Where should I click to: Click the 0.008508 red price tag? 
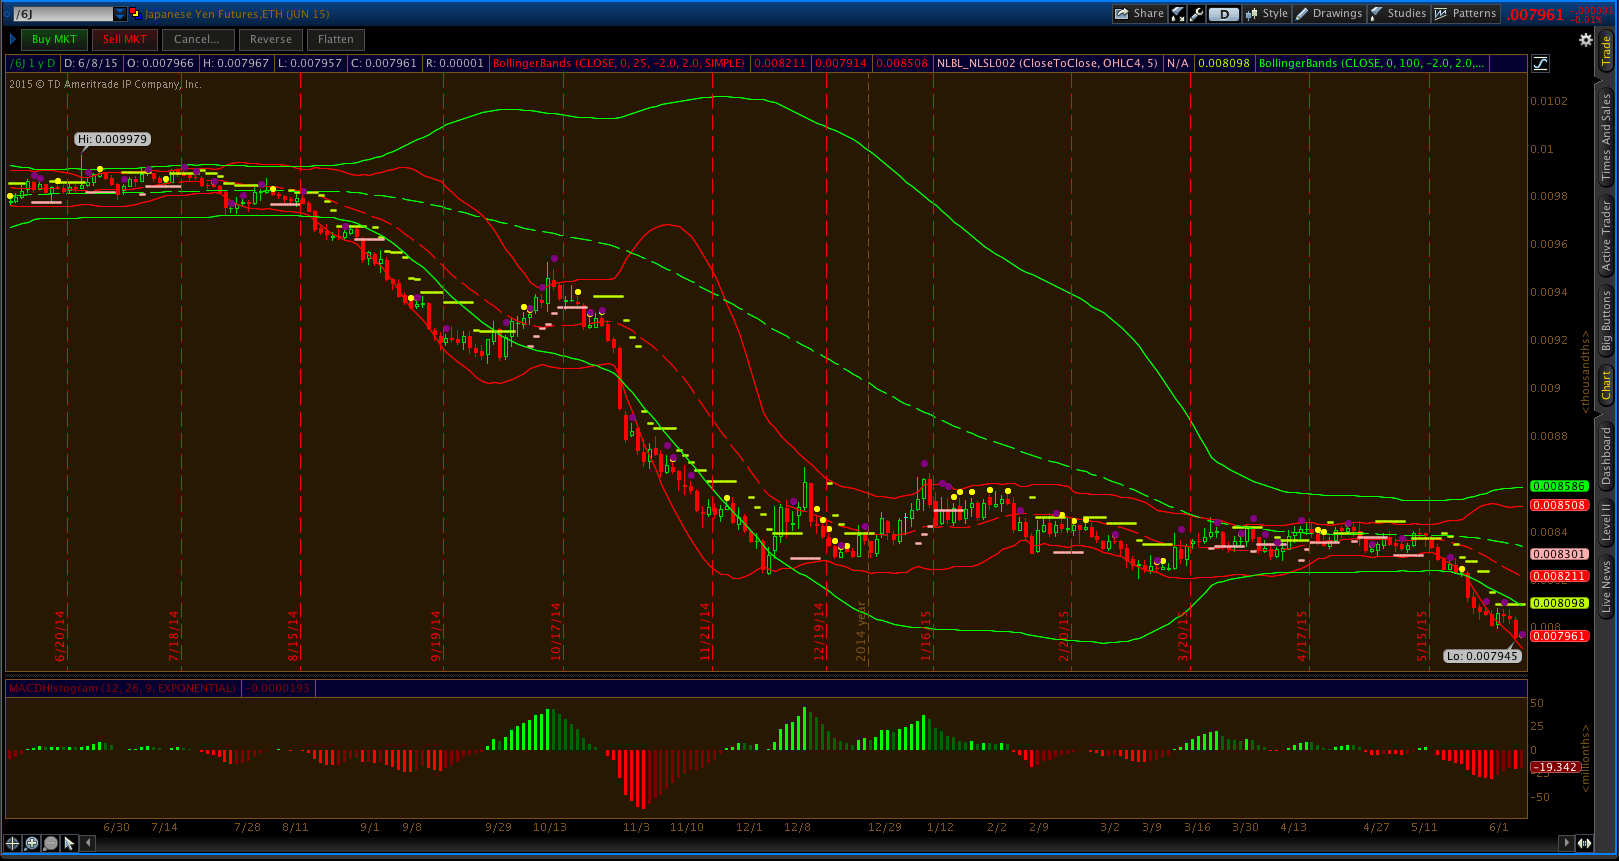coord(1559,505)
